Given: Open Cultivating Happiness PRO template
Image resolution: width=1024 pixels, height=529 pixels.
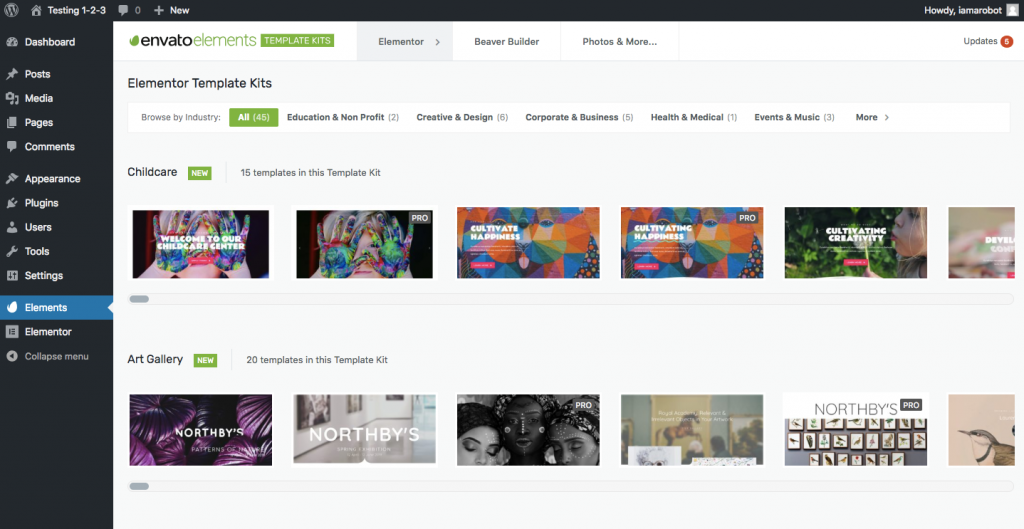Looking at the screenshot, I should tap(692, 243).
